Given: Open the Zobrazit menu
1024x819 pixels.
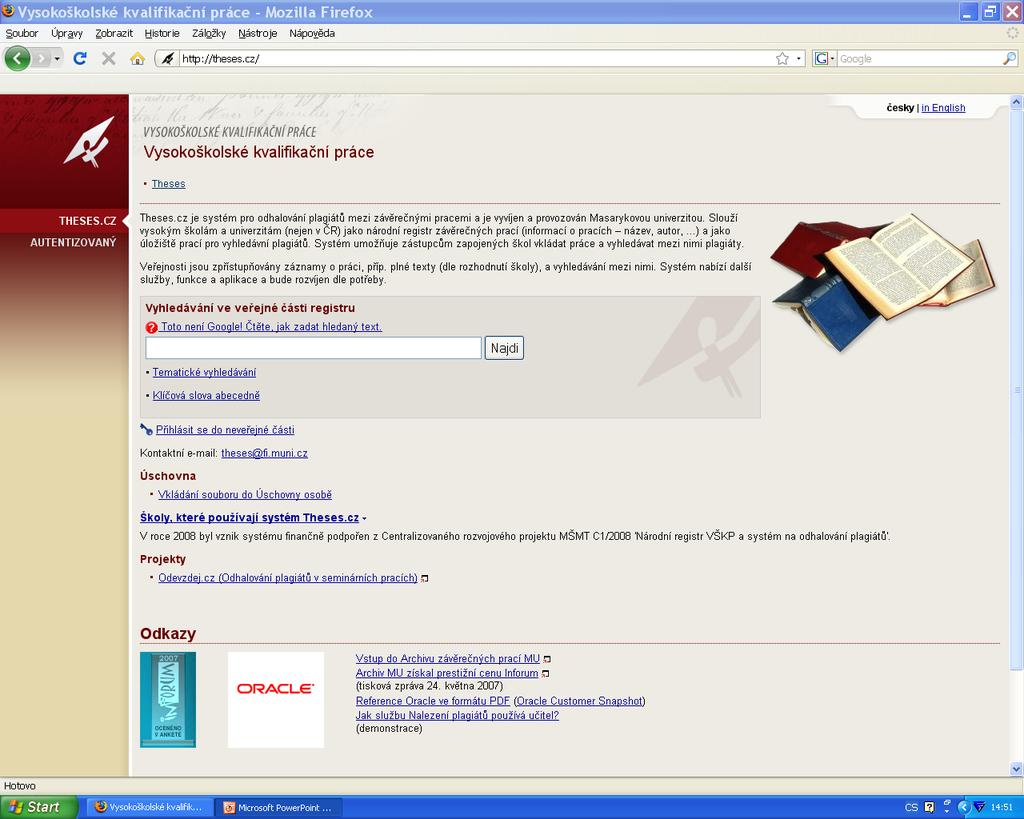Looking at the screenshot, I should tap(114, 33).
